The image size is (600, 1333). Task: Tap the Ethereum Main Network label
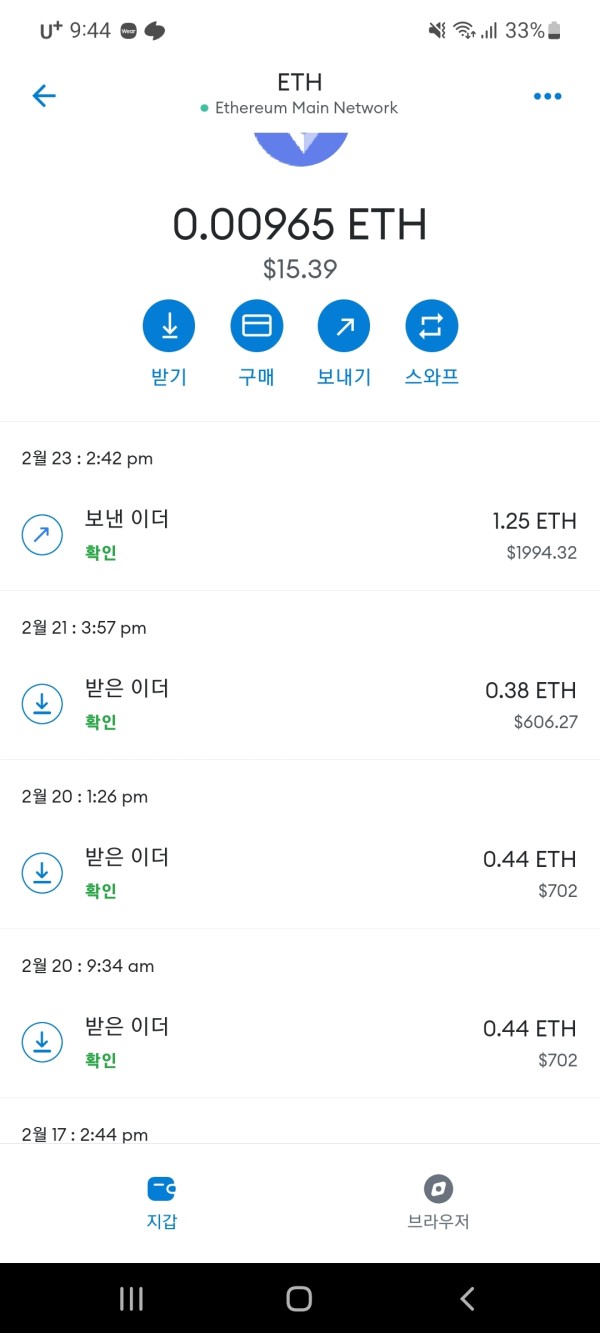click(305, 108)
